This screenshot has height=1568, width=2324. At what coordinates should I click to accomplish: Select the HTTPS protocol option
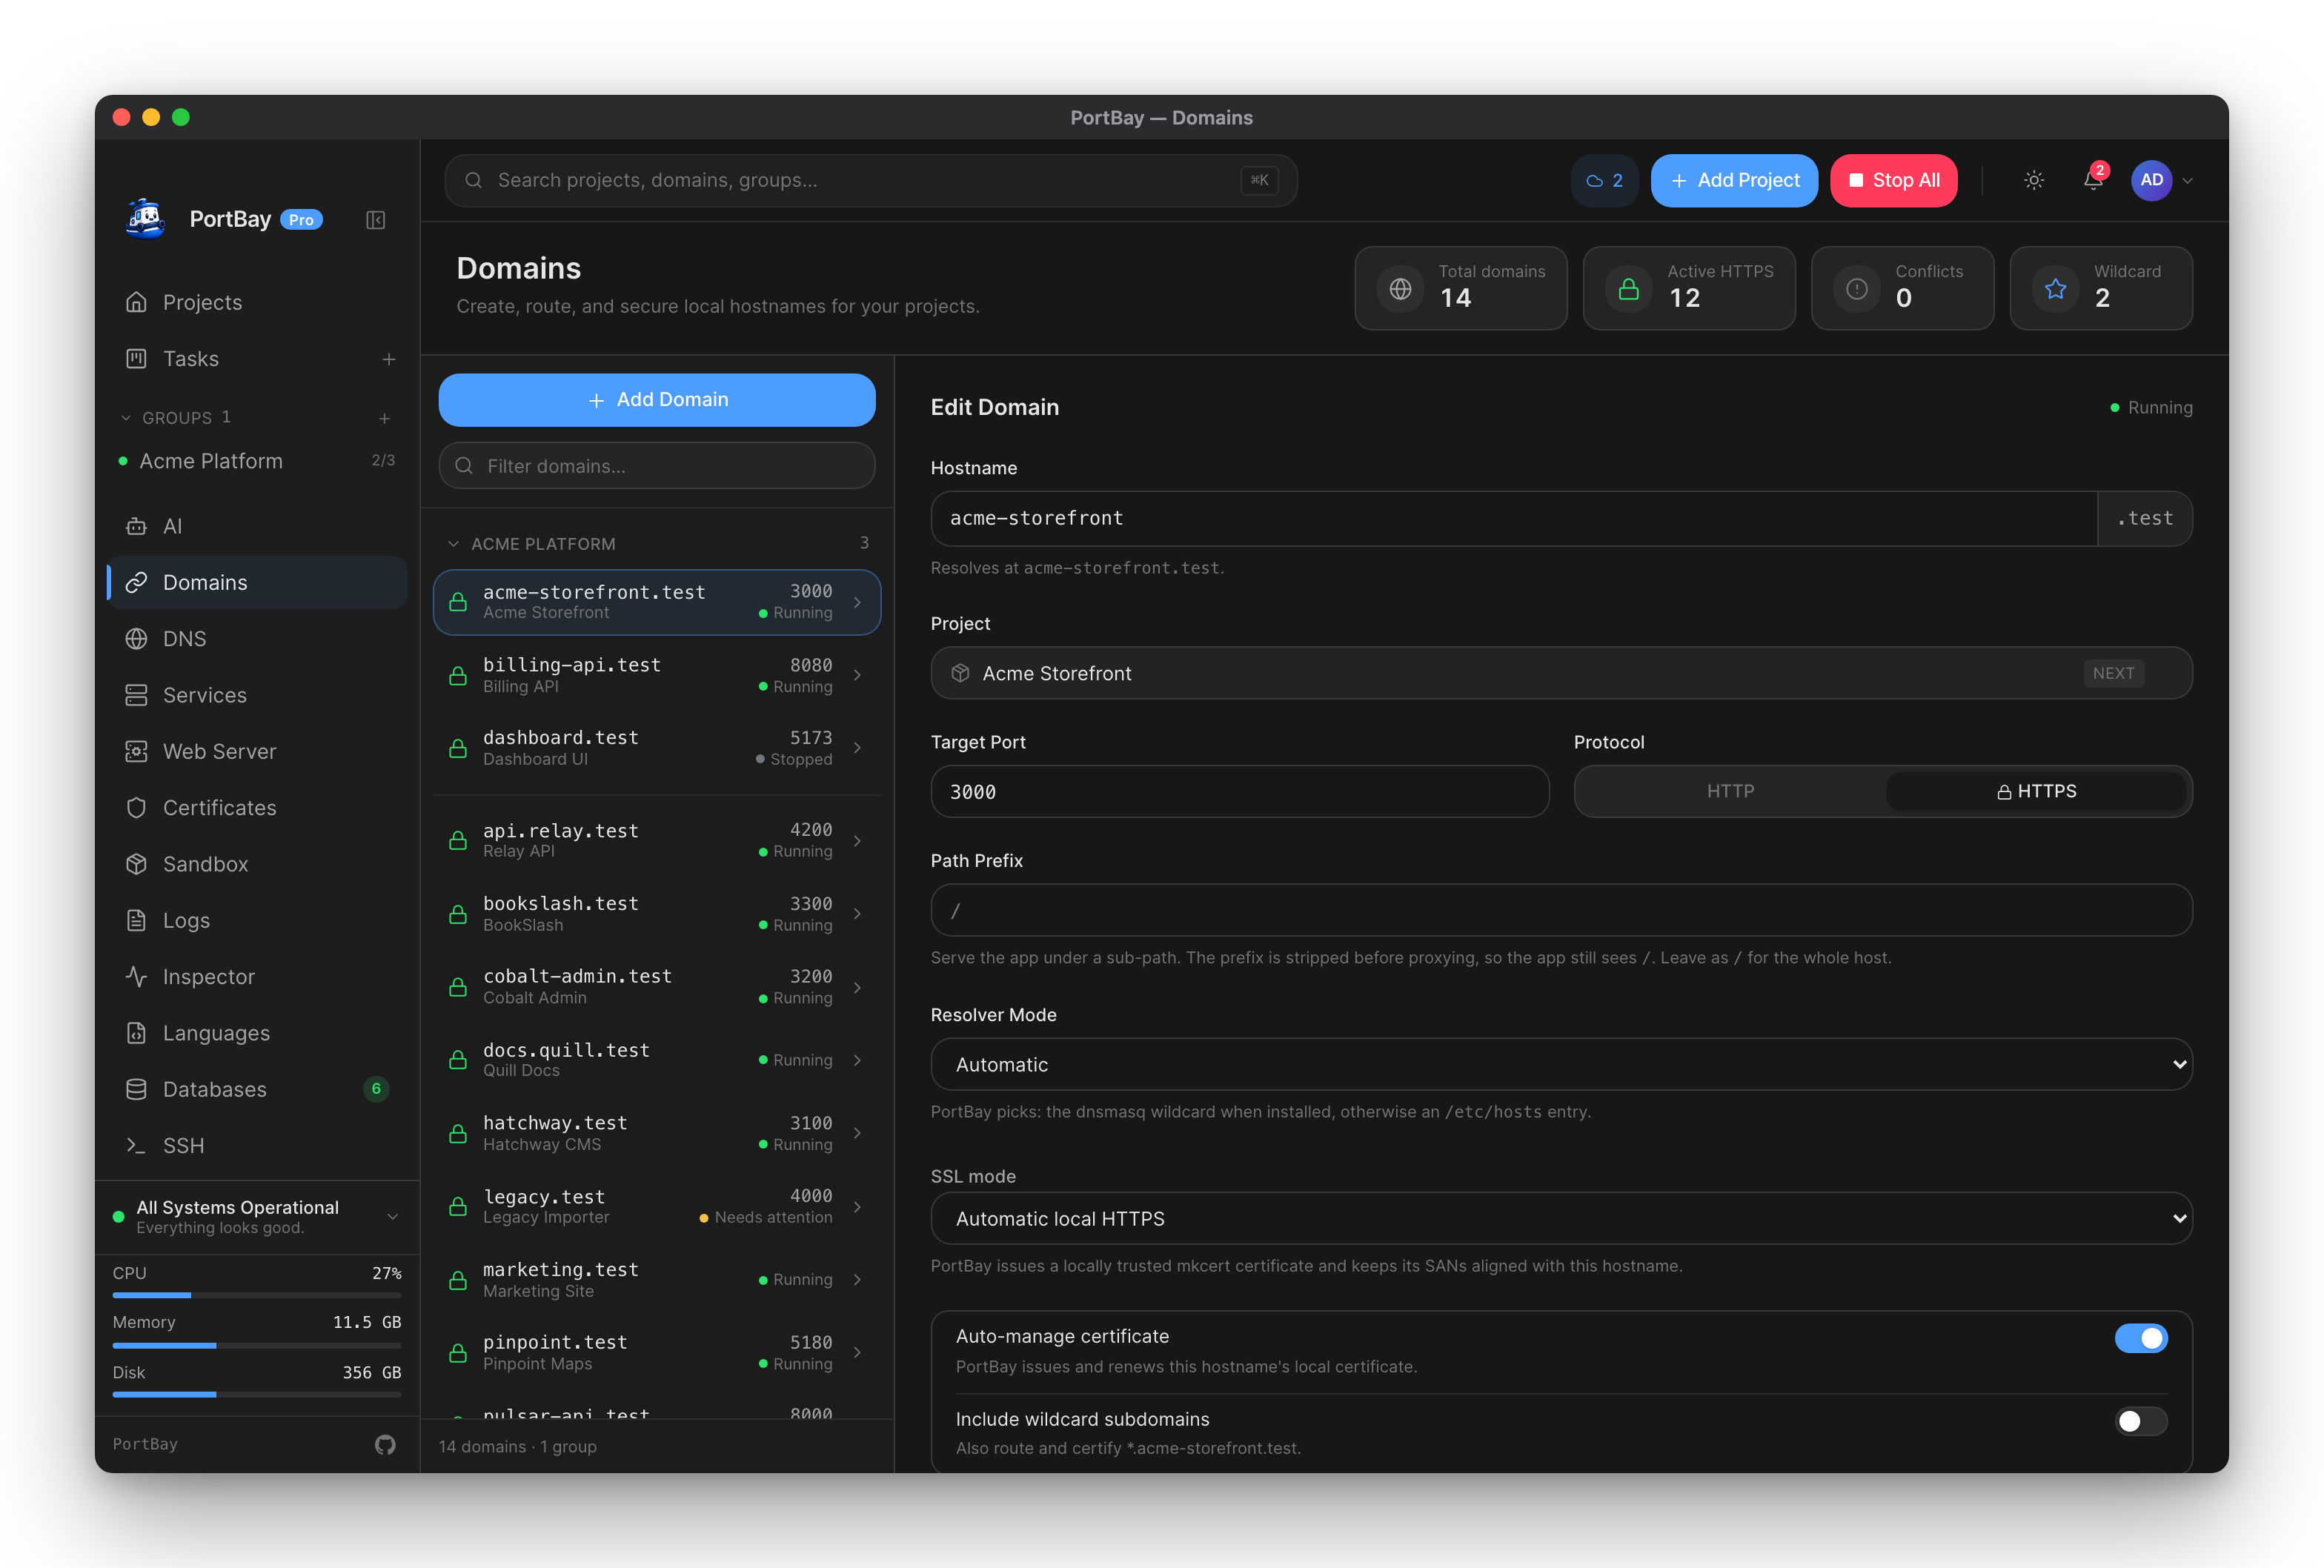click(x=2036, y=791)
